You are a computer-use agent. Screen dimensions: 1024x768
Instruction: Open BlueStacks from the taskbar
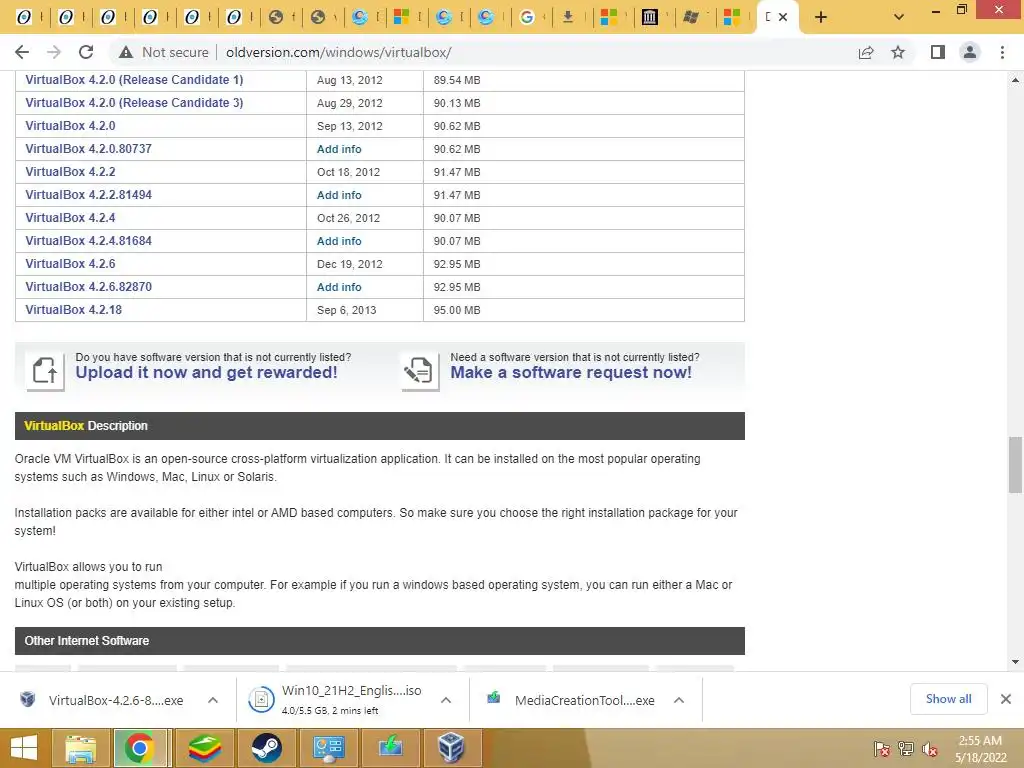point(204,748)
